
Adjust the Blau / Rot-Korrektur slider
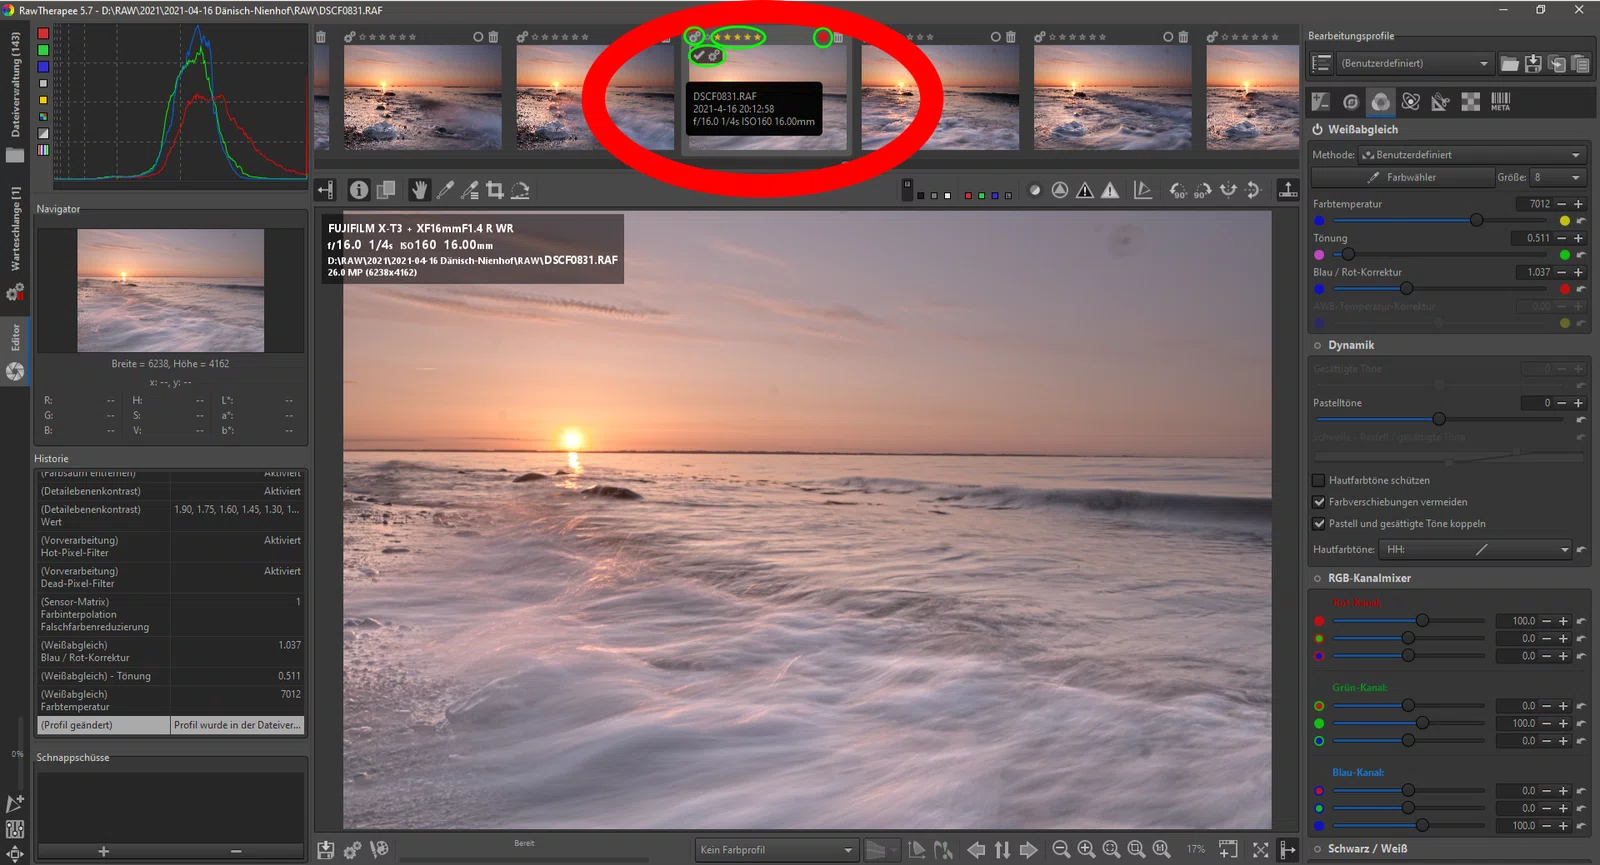pyautogui.click(x=1406, y=288)
